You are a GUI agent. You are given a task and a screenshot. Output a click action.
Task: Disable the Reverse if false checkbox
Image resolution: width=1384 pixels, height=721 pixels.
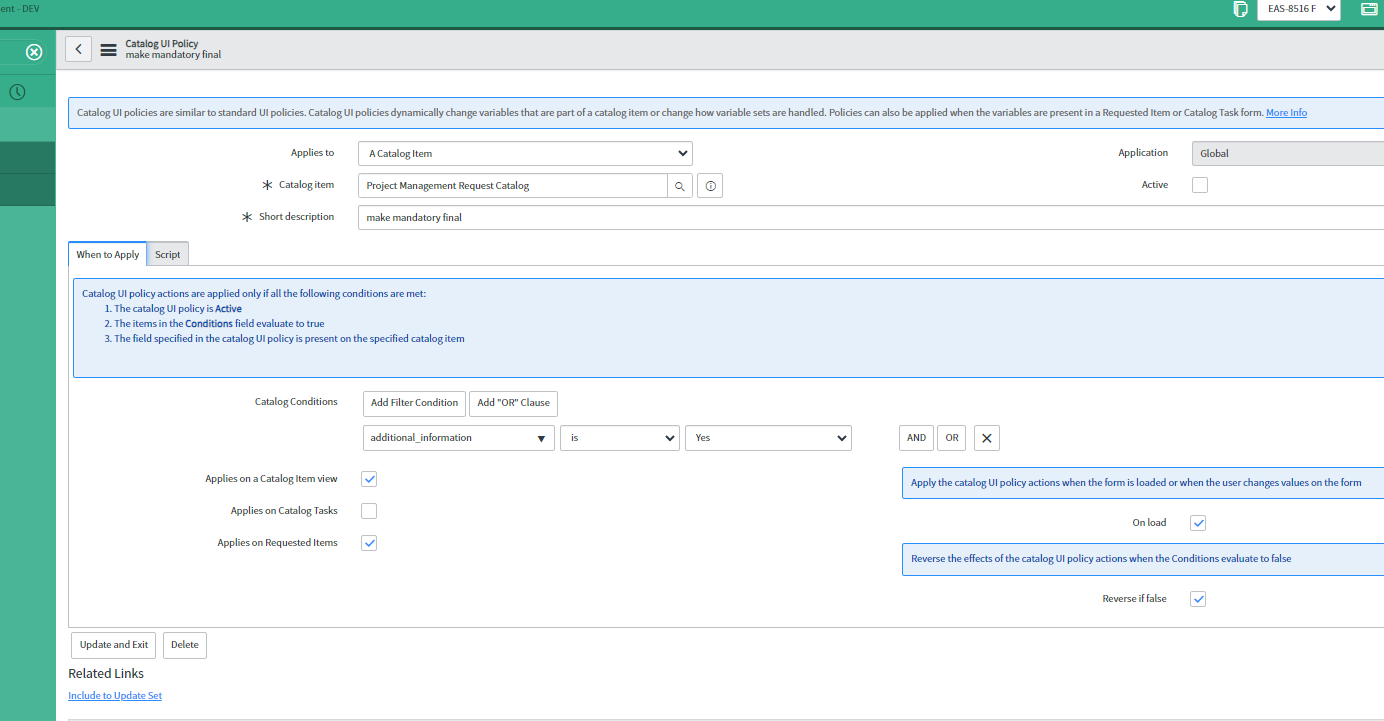1198,599
